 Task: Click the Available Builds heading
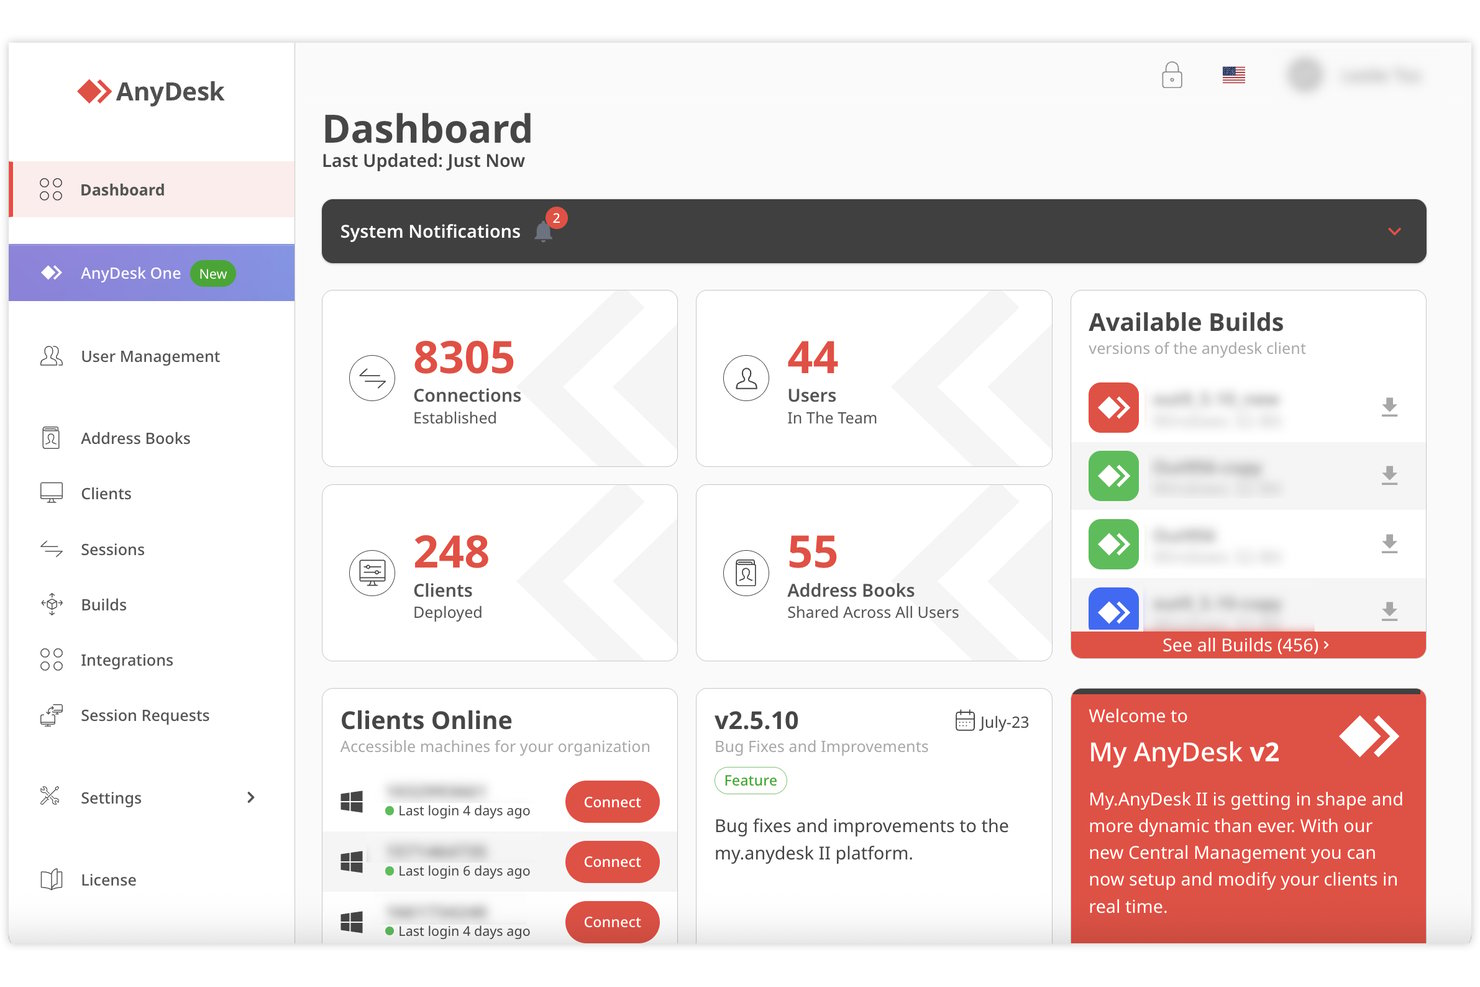[x=1186, y=322]
